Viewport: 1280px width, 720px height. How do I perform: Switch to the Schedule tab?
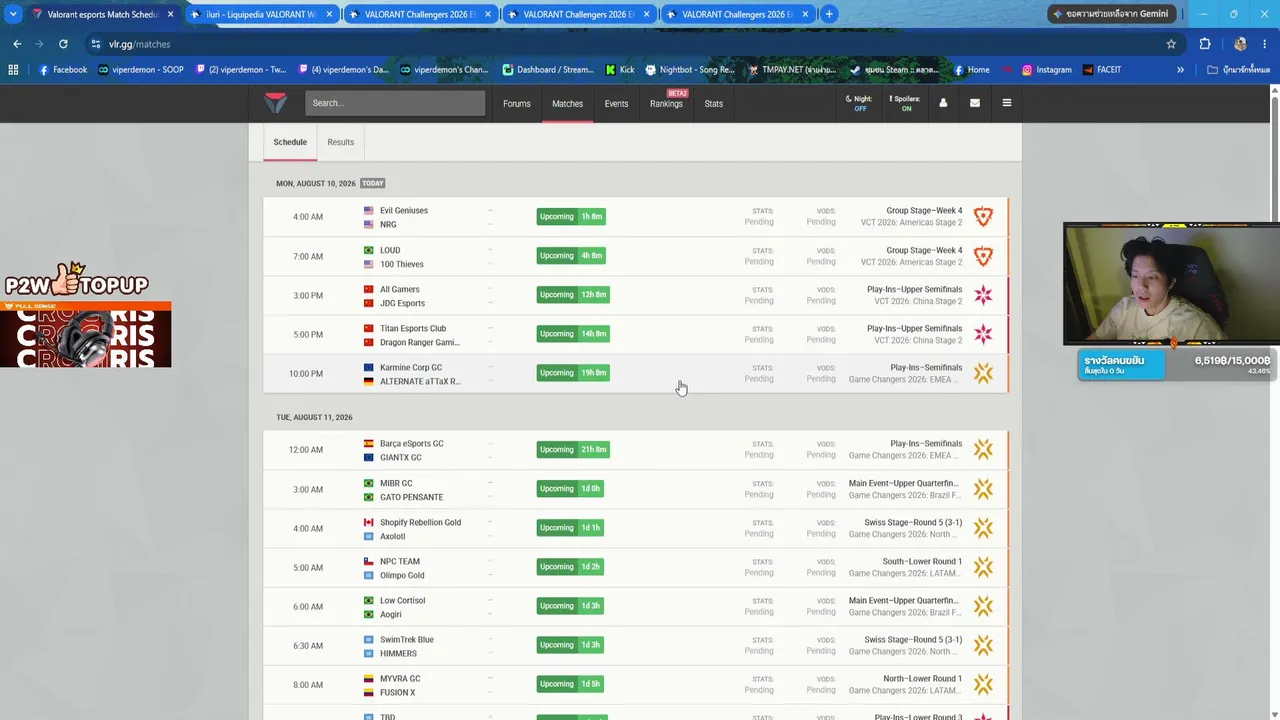pos(290,142)
